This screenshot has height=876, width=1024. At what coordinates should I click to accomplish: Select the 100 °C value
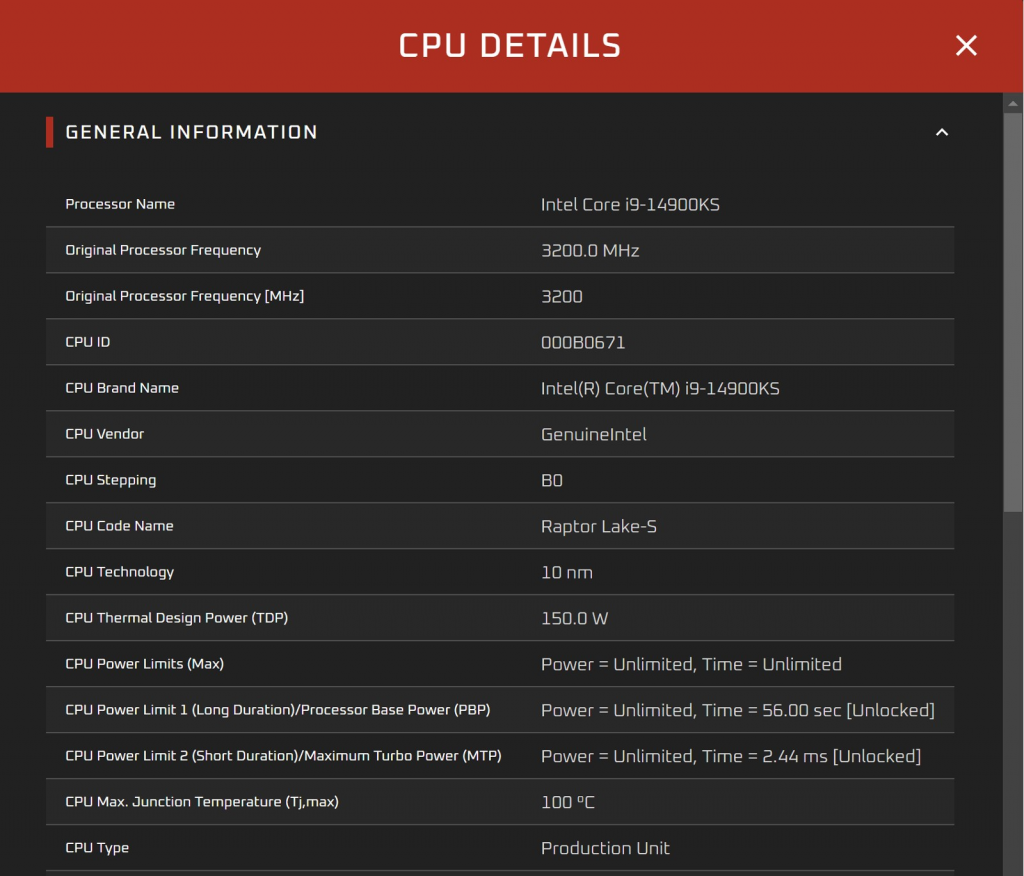[568, 802]
